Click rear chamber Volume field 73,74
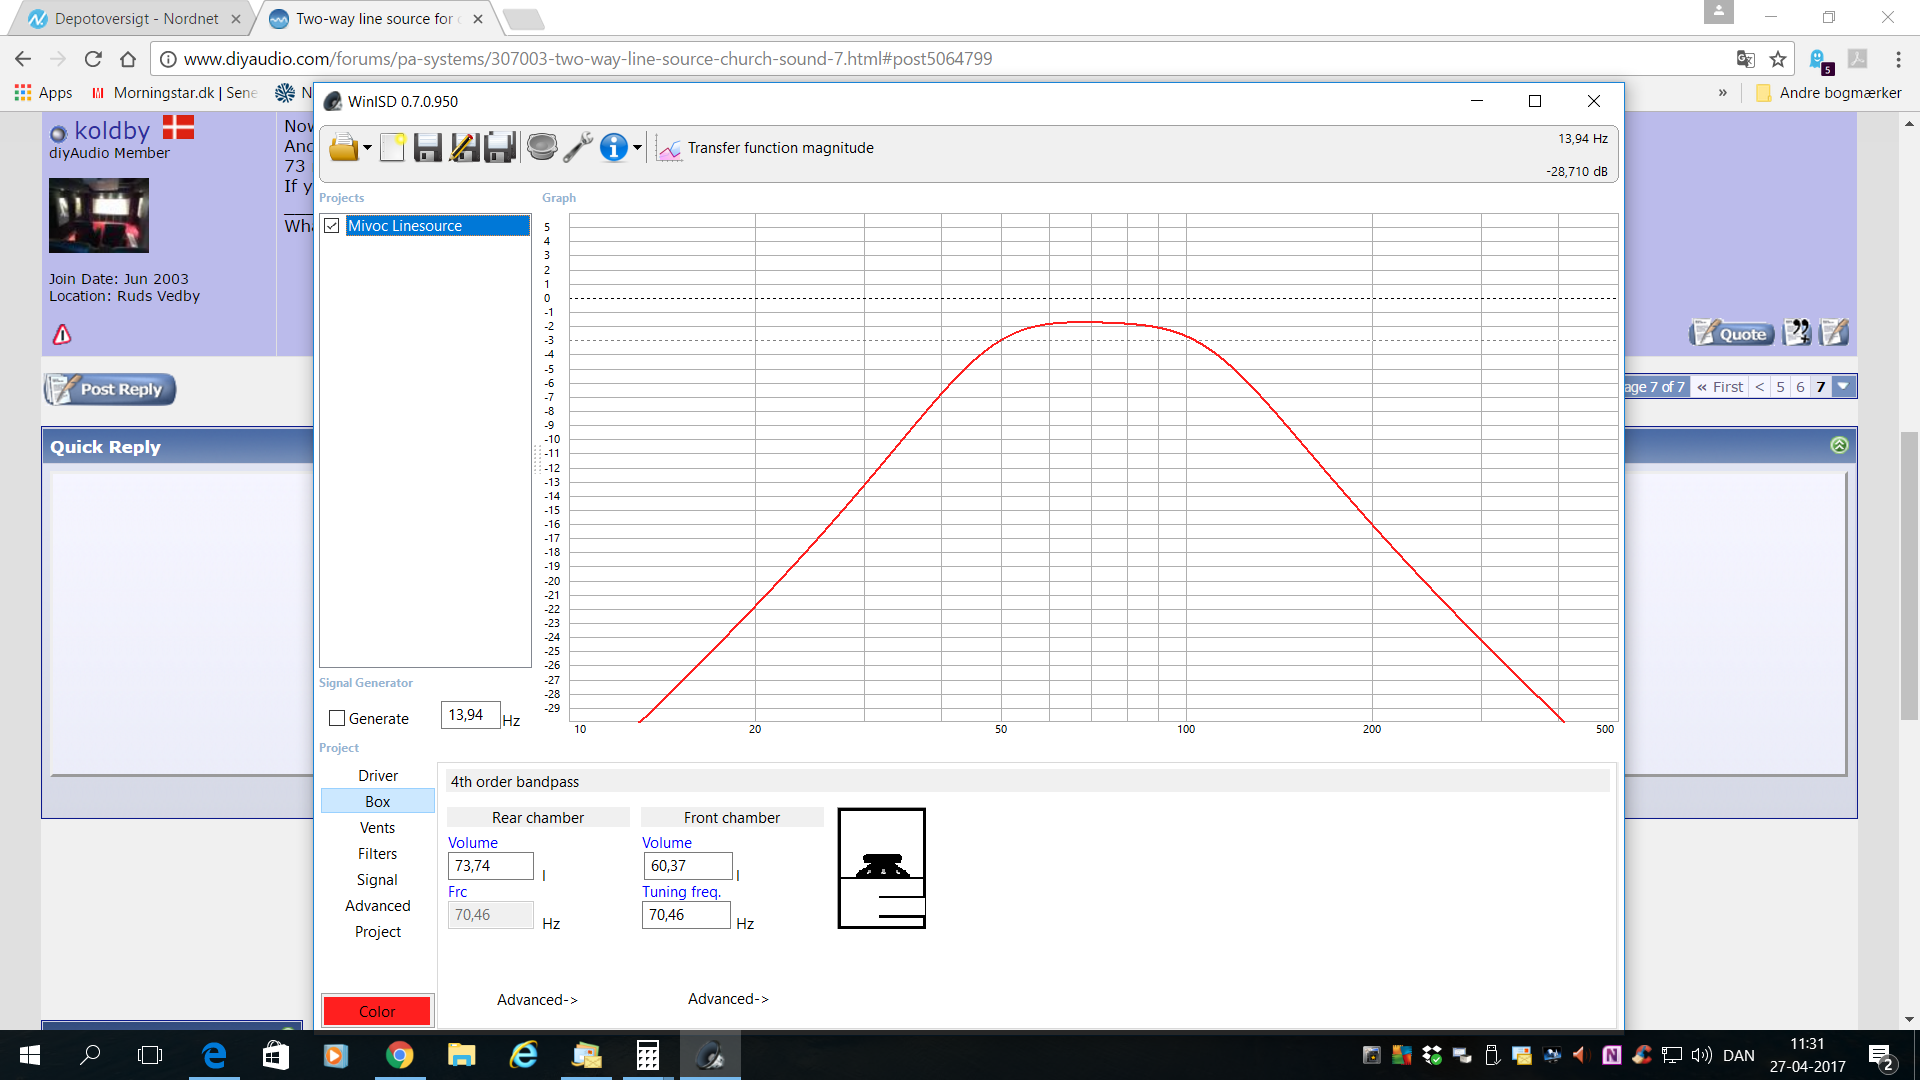Image resolution: width=1920 pixels, height=1080 pixels. coord(490,866)
